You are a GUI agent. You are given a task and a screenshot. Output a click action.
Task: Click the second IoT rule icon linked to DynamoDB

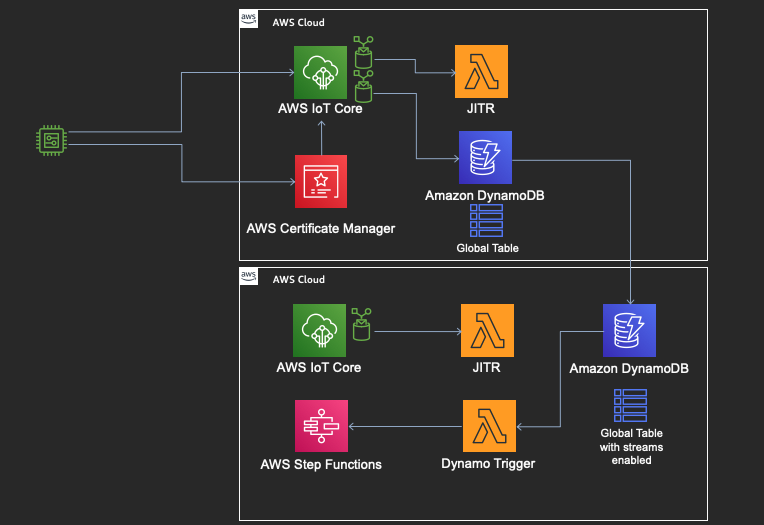tap(363, 86)
